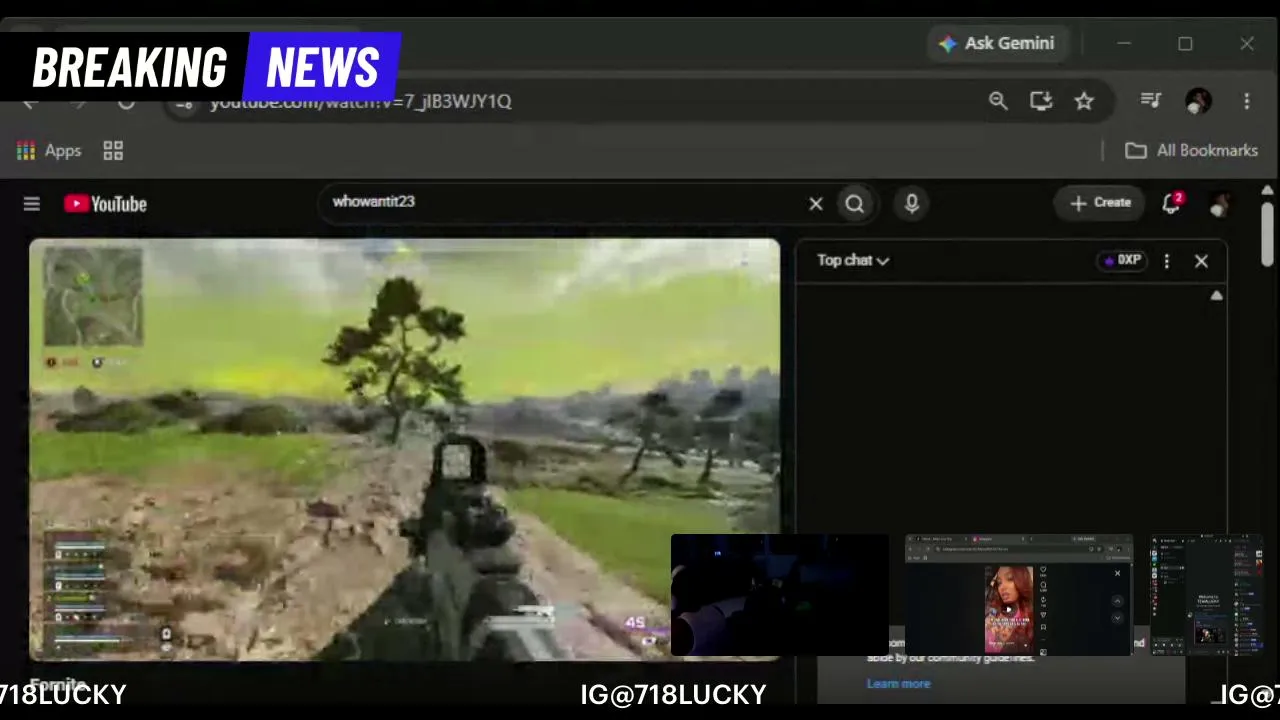Close the live chat panel
1280x720 pixels.
[x=1201, y=261]
